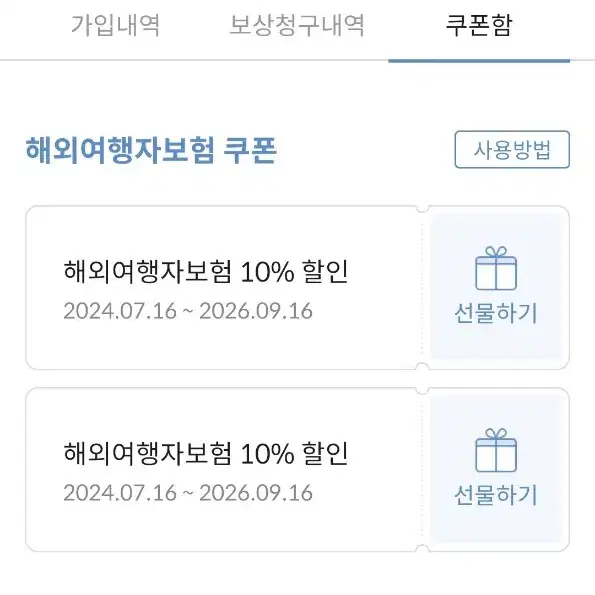Tap gift box icon on first coupon

point(496,268)
